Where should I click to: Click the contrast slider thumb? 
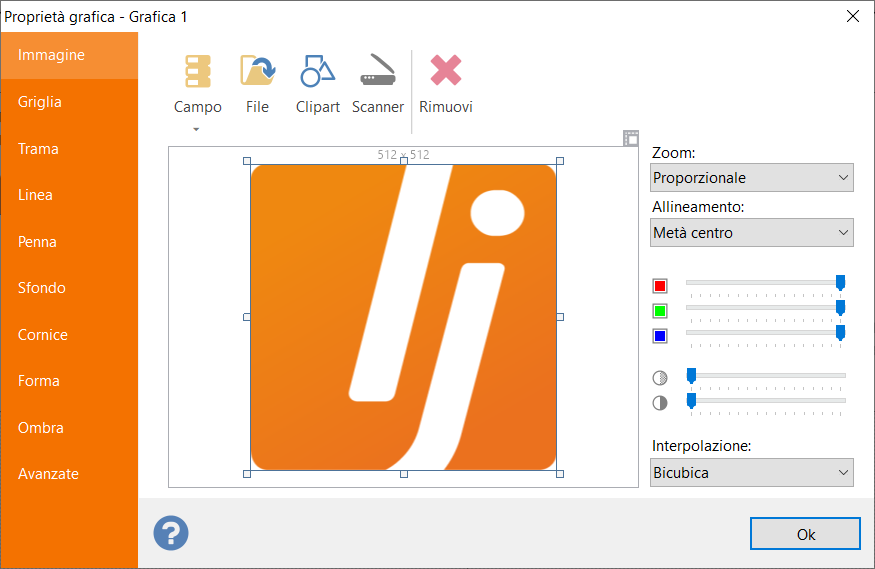691,401
